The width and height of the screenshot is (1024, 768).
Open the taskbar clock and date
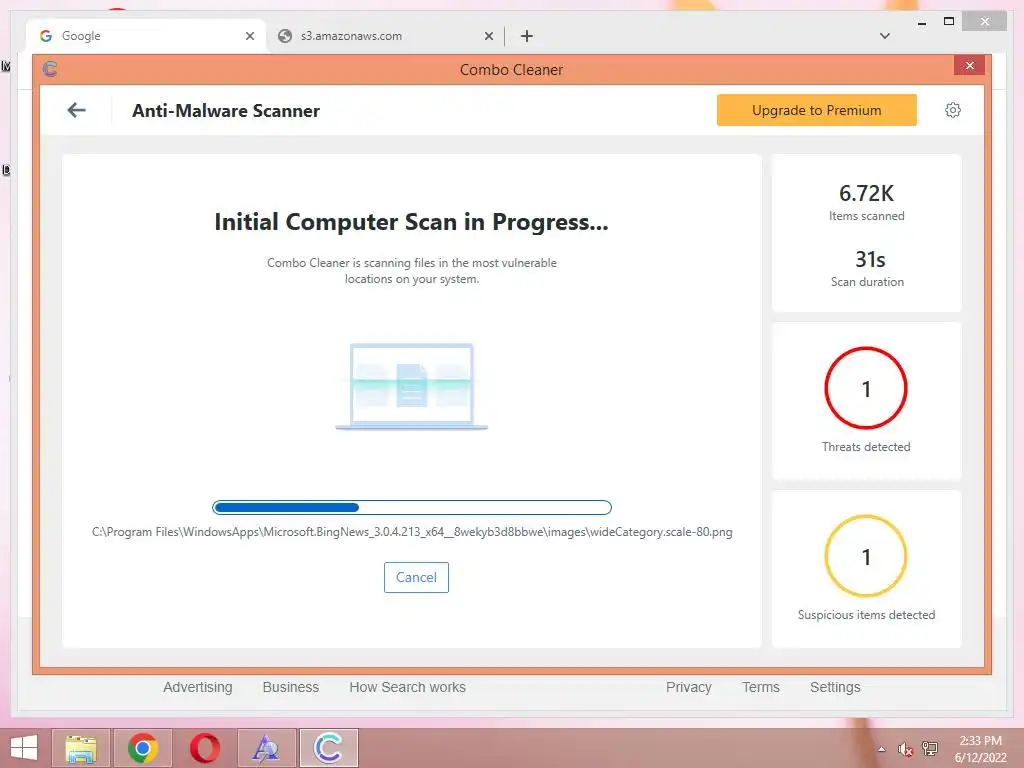[980, 749]
